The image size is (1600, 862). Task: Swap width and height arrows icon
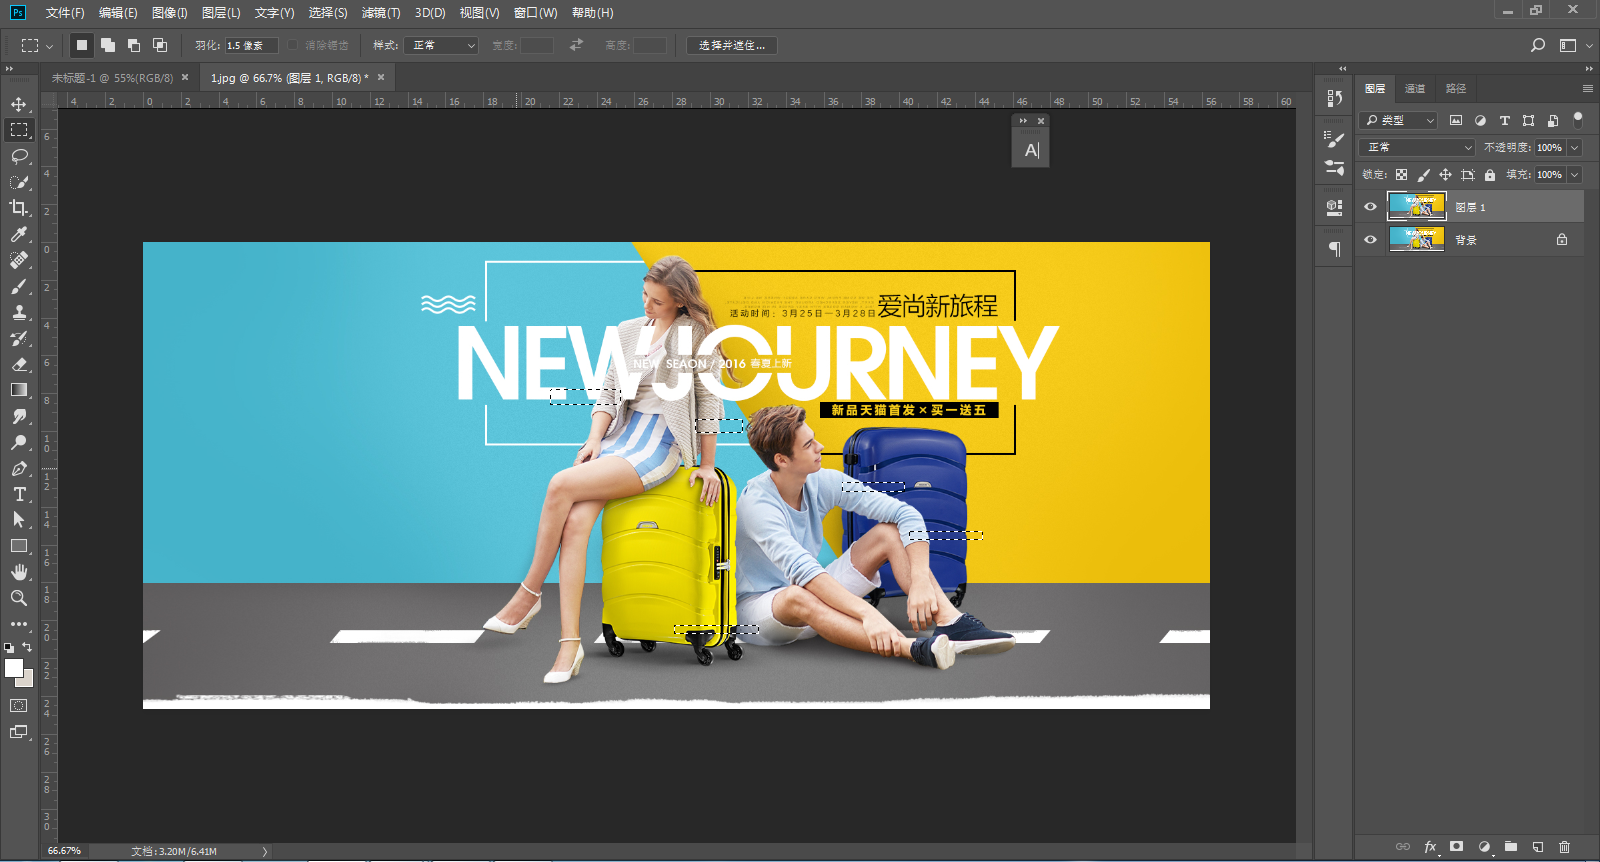(x=576, y=45)
